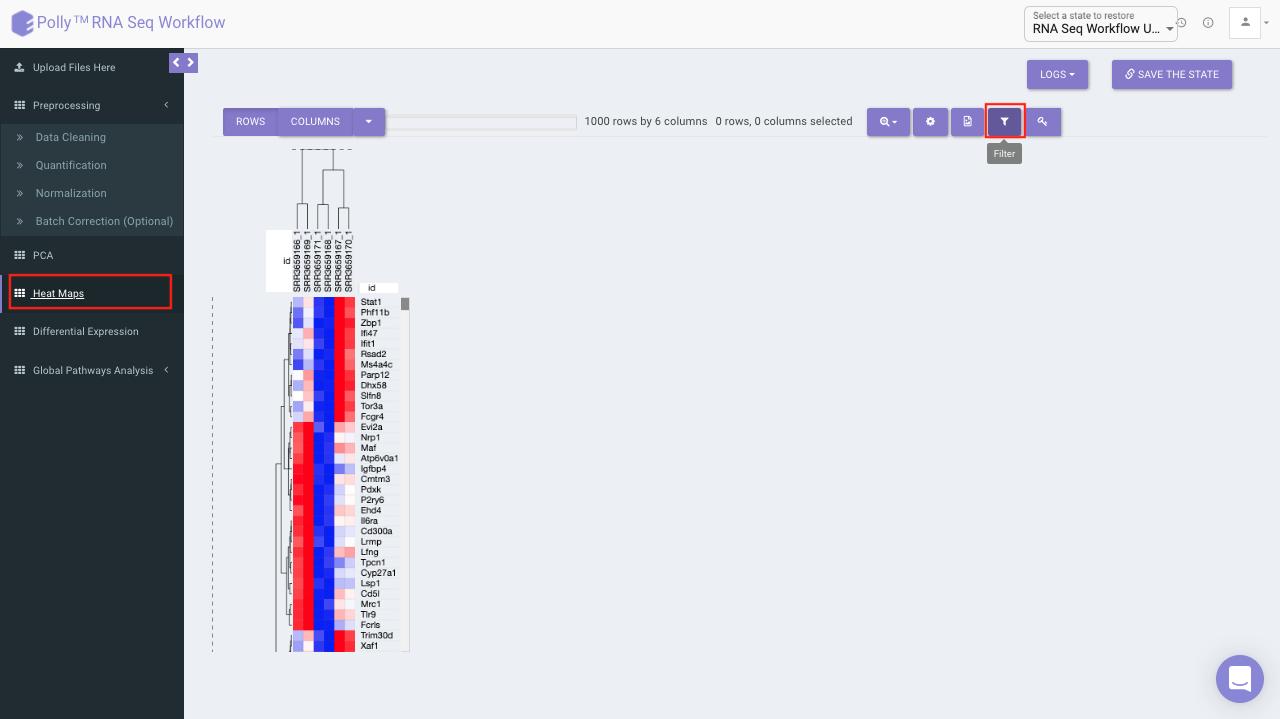This screenshot has height=719, width=1280.
Task: Click the ROWS button
Action: tap(251, 122)
